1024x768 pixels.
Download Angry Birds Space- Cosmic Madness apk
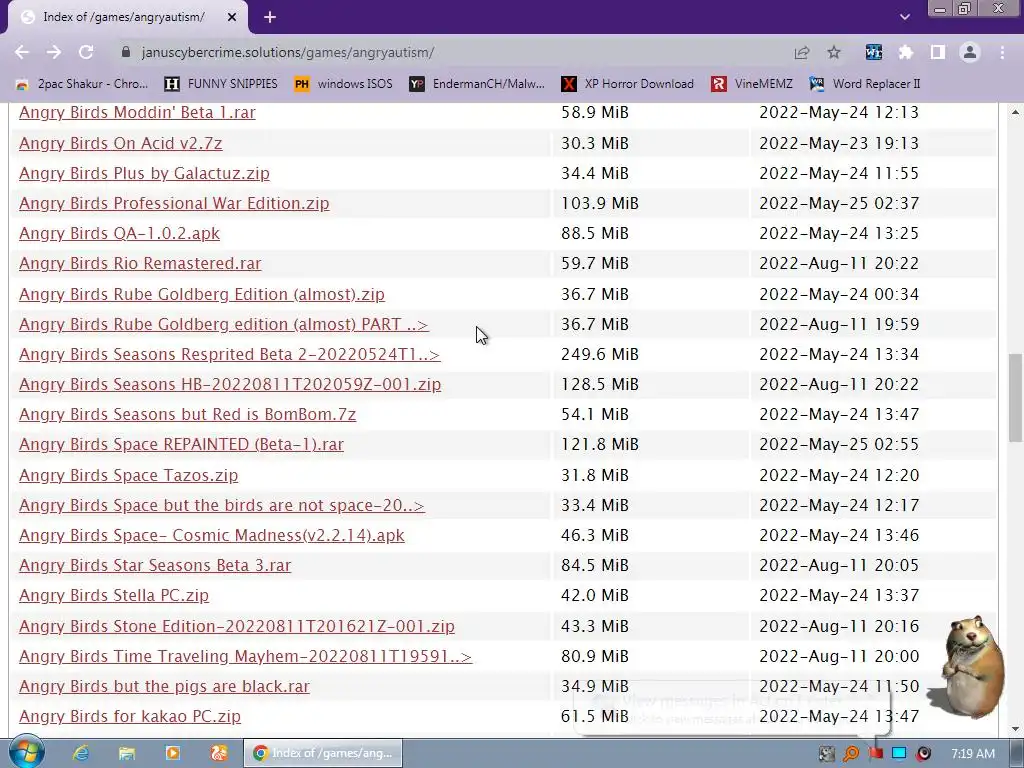[212, 535]
